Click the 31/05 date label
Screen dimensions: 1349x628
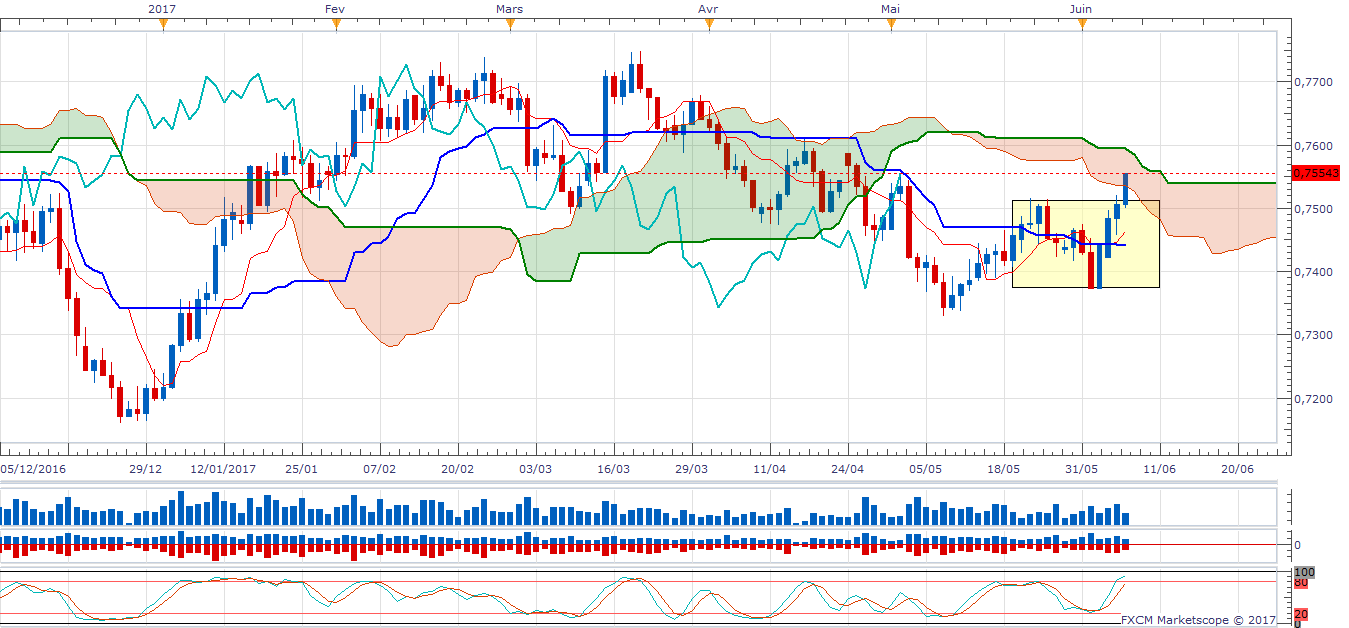pyautogui.click(x=1082, y=467)
